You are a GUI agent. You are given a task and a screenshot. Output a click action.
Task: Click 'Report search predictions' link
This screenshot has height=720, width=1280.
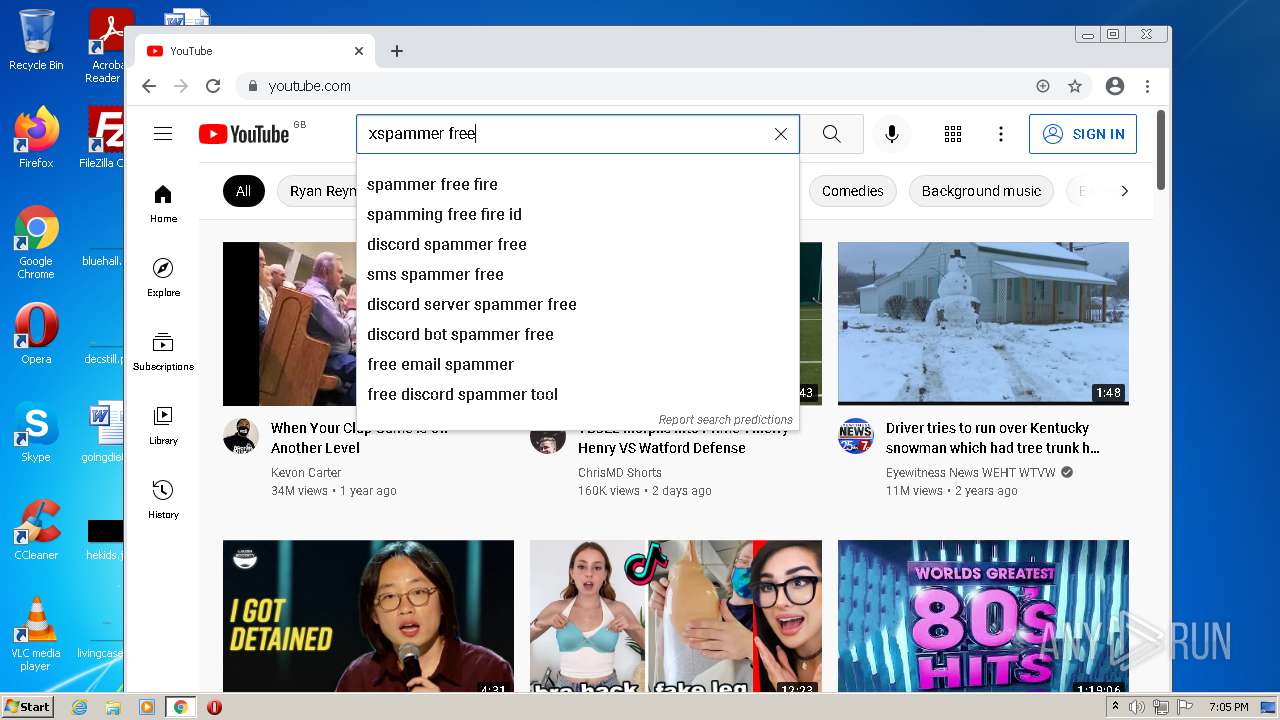pos(725,420)
